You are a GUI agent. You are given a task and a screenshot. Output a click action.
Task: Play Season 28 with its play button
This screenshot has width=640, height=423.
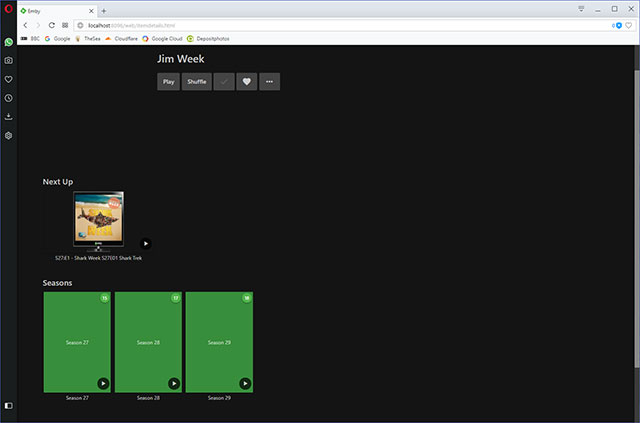click(x=174, y=383)
